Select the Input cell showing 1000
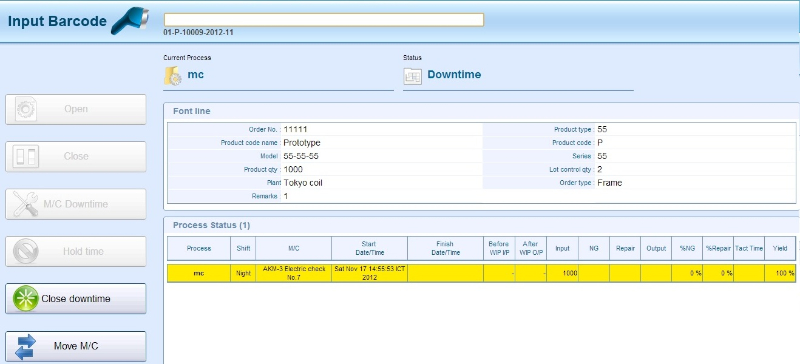Image resolution: width=800 pixels, height=364 pixels. coord(562,273)
